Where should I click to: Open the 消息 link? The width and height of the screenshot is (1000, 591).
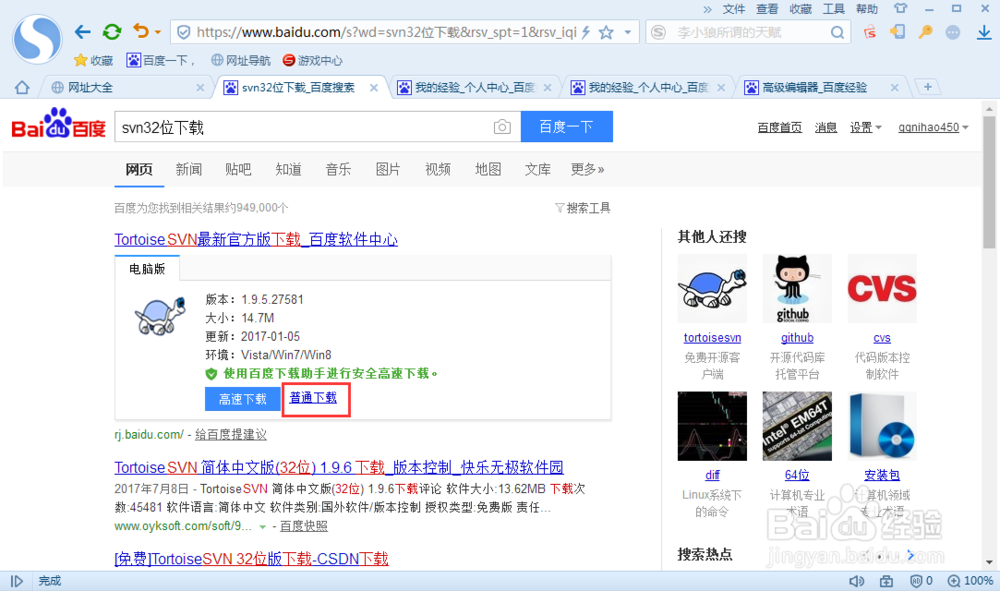coord(825,127)
